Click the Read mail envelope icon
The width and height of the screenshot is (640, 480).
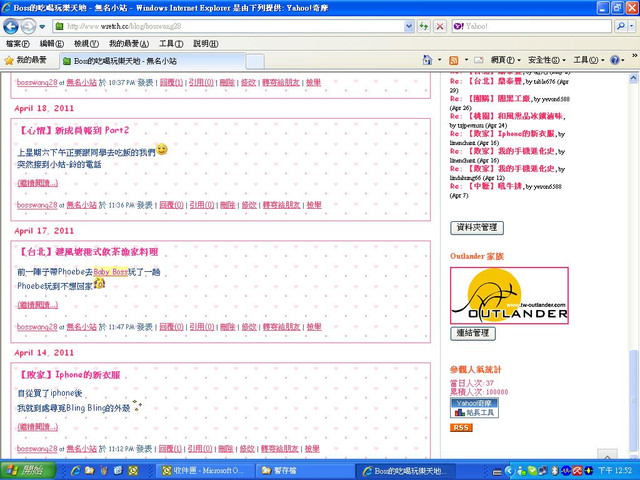pos(478,60)
